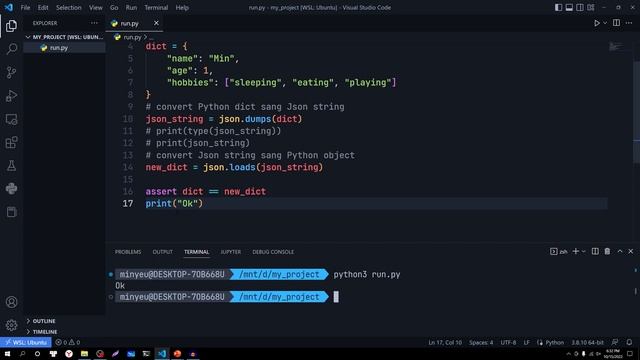This screenshot has width=640, height=360.
Task: Open the Extensions view
Action: click(11, 142)
